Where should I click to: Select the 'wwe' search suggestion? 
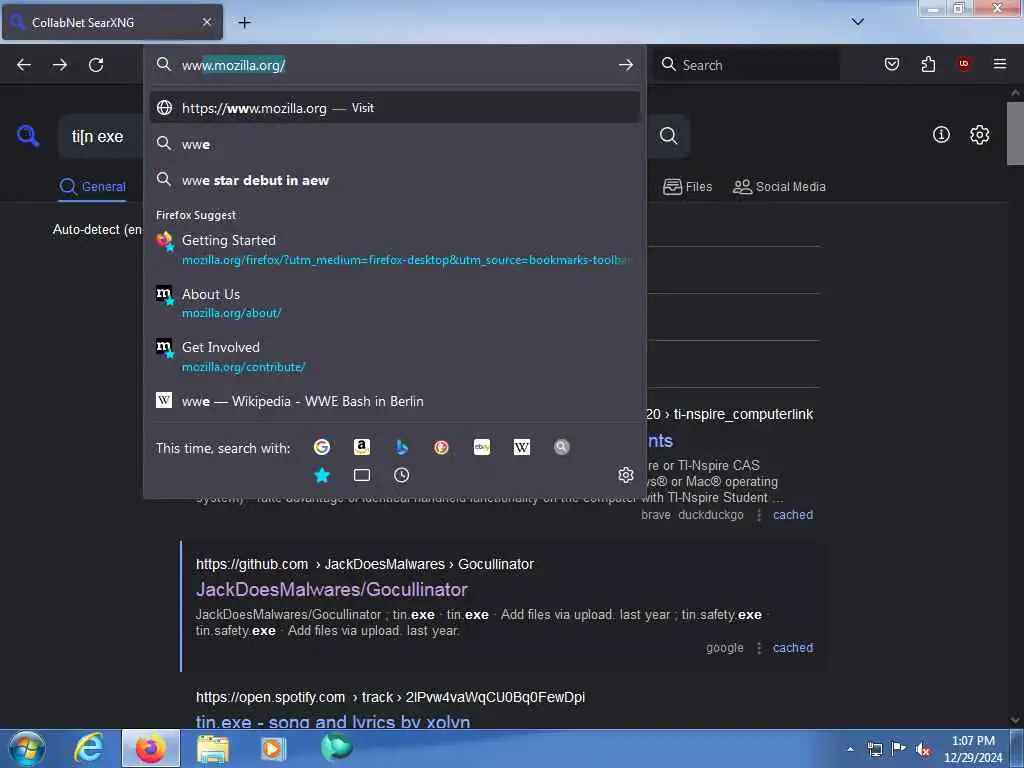[x=395, y=144]
